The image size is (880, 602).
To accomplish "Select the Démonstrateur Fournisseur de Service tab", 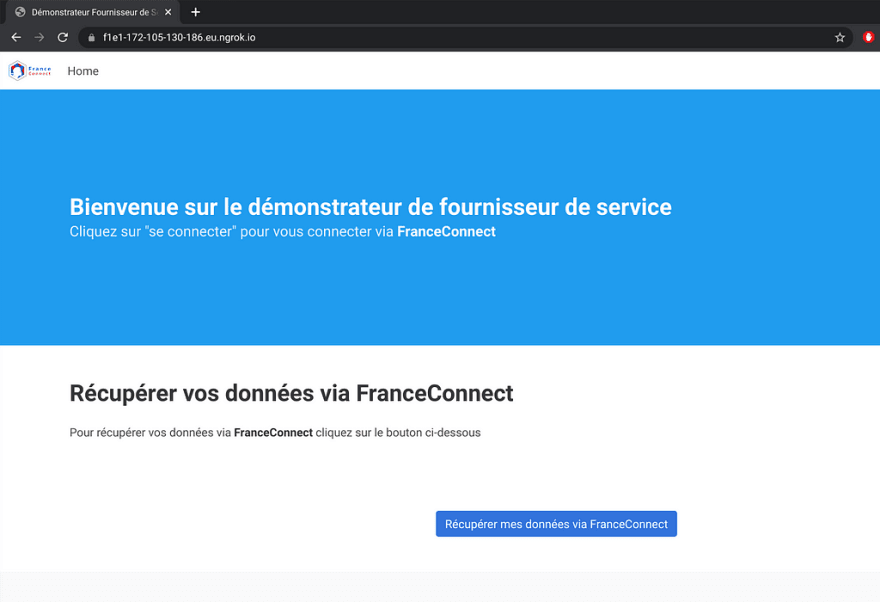I will click(93, 12).
